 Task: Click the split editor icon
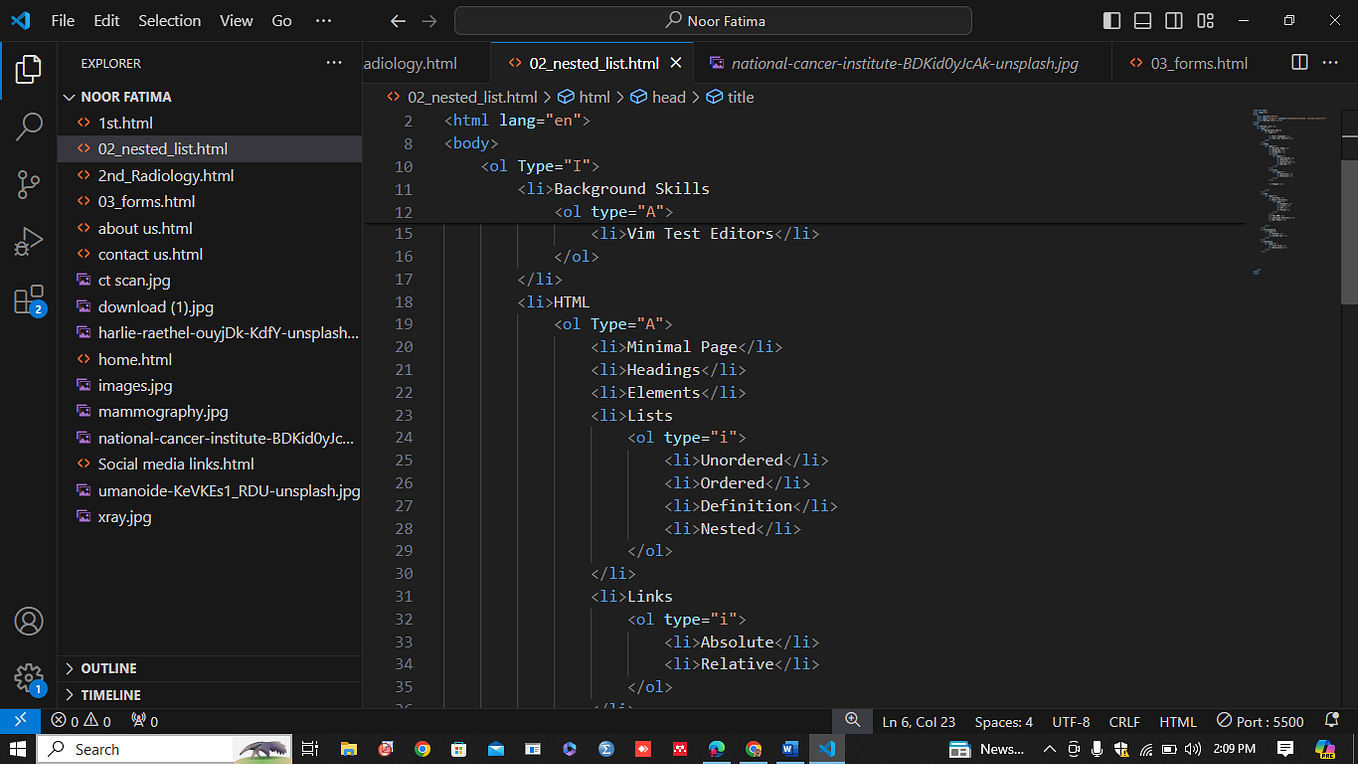pos(1298,62)
